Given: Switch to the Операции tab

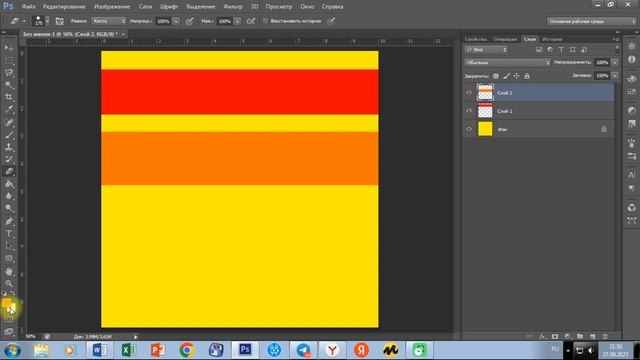Looking at the screenshot, I should [505, 39].
